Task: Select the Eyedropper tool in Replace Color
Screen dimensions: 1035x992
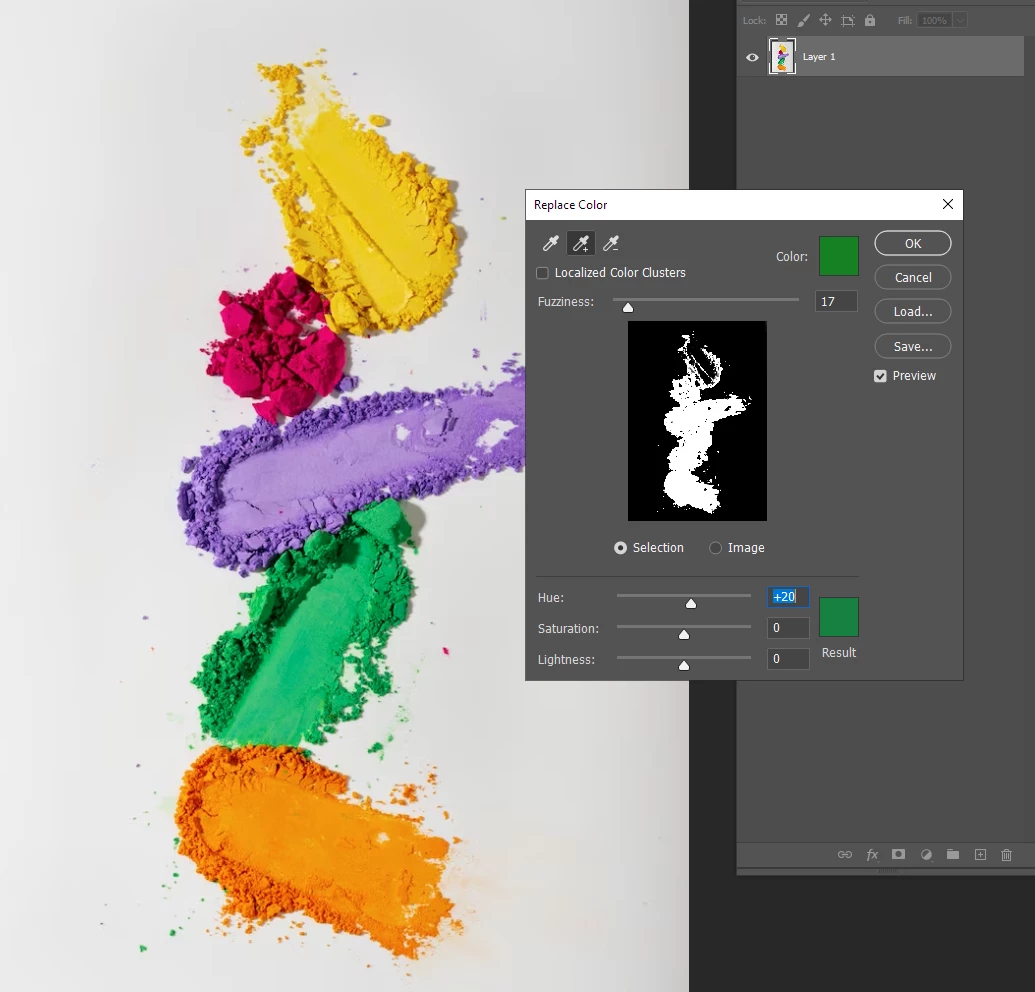Action: pyautogui.click(x=551, y=244)
